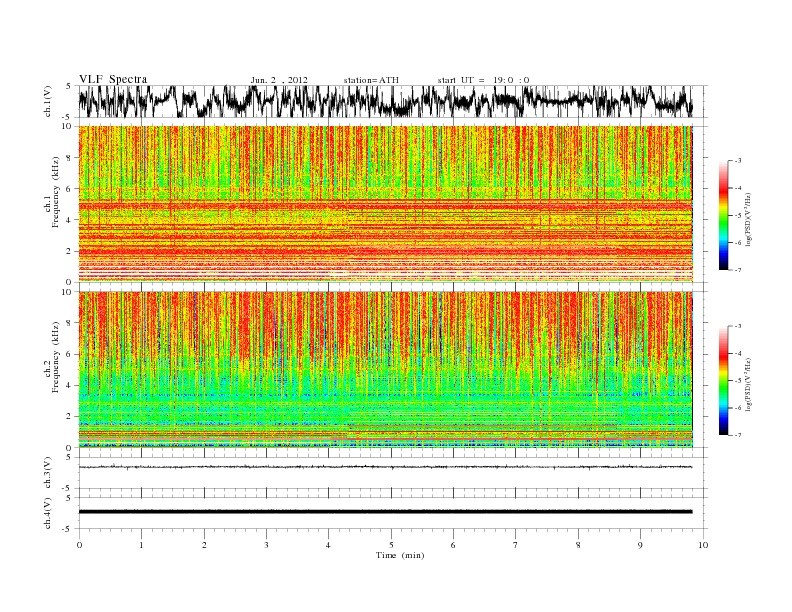Click the ch.2 spectrogram colorbar
Image resolution: width=792 pixels, height=612 pixels.
[x=723, y=381]
